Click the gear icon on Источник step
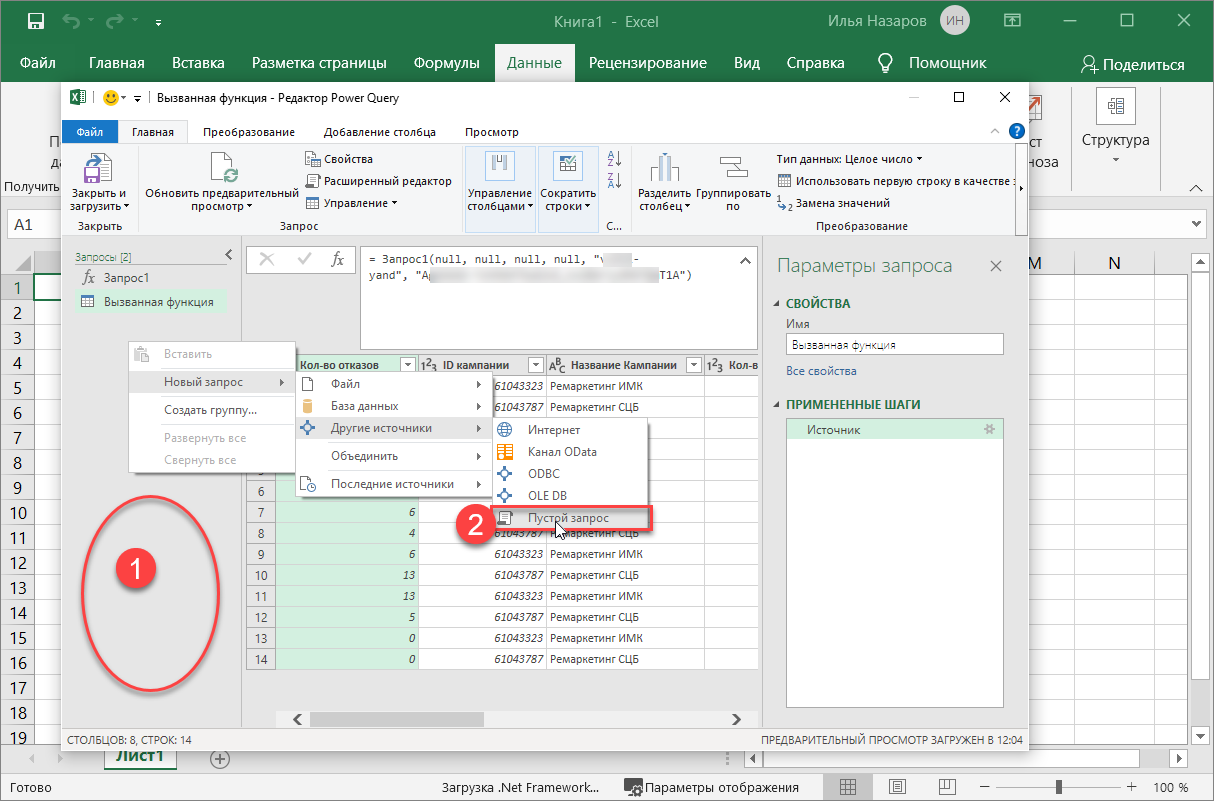The width and height of the screenshot is (1214, 801). pyautogui.click(x=989, y=430)
